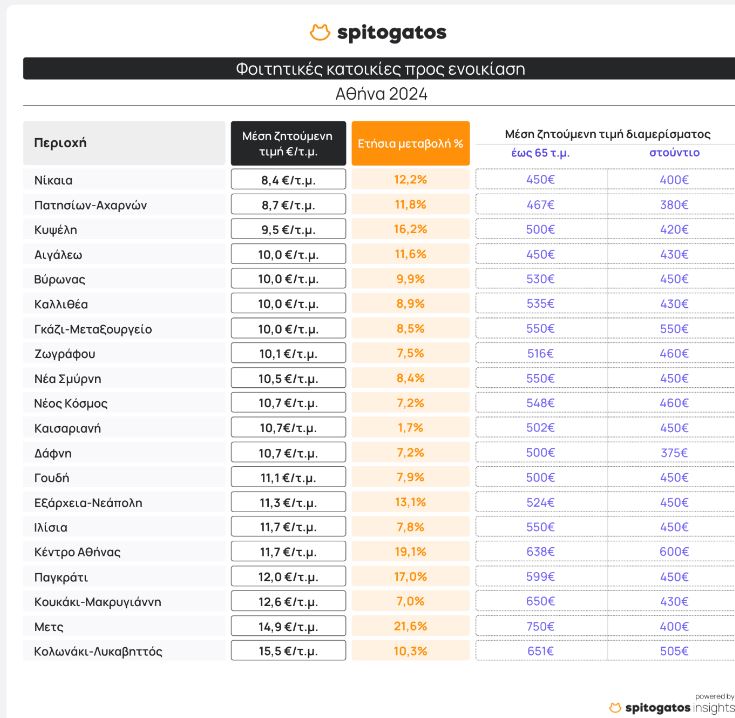735x718 pixels.
Task: Click Ζωγράφου's 516€ apartment price
Action: click(540, 353)
